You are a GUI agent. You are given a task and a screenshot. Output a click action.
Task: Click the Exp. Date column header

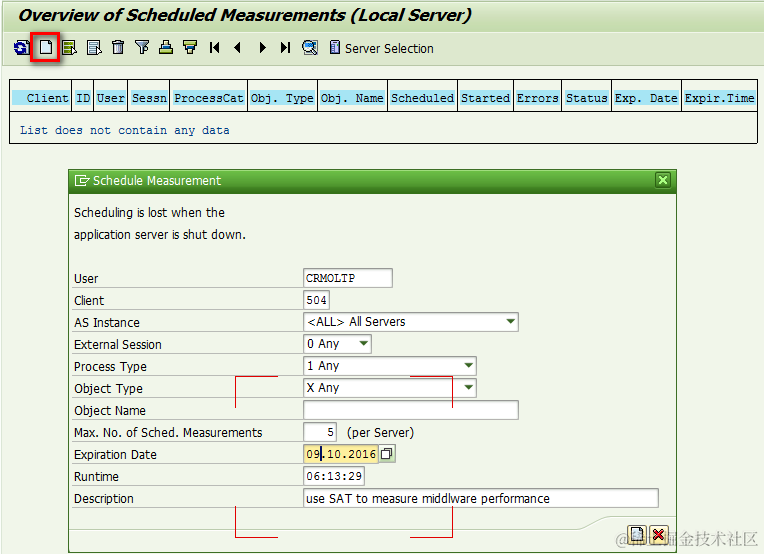(646, 98)
